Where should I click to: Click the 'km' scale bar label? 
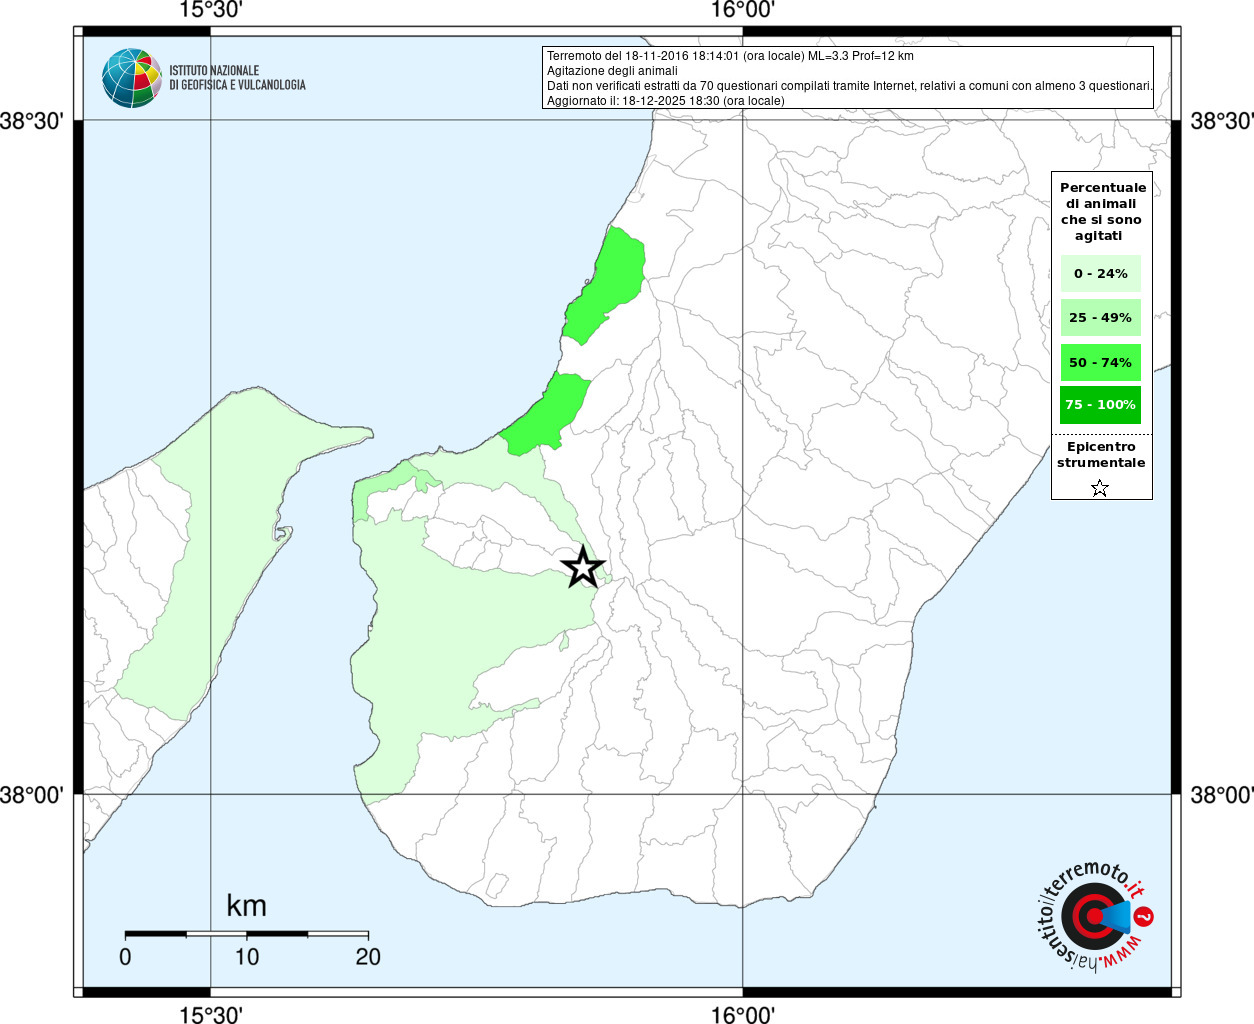coord(246,905)
